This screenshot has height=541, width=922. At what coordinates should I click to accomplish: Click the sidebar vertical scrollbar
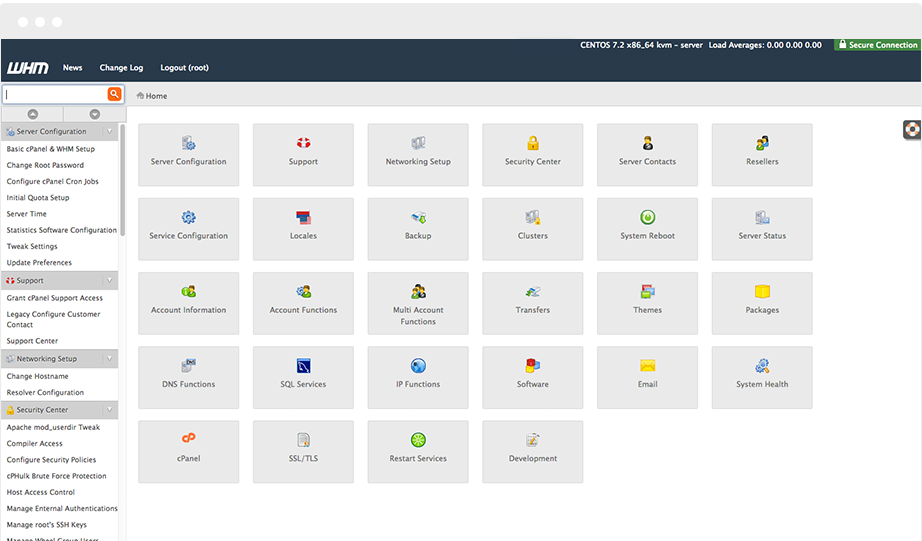123,180
